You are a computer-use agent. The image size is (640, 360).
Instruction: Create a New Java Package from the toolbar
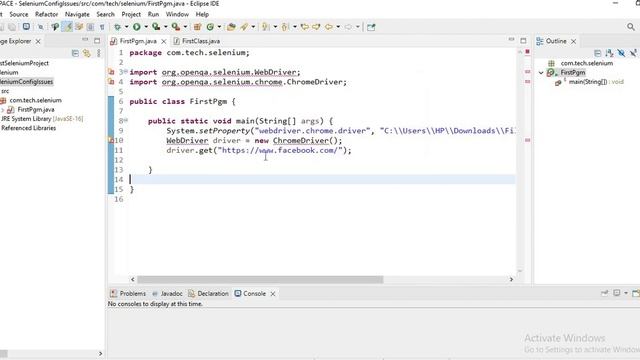pos(198,27)
